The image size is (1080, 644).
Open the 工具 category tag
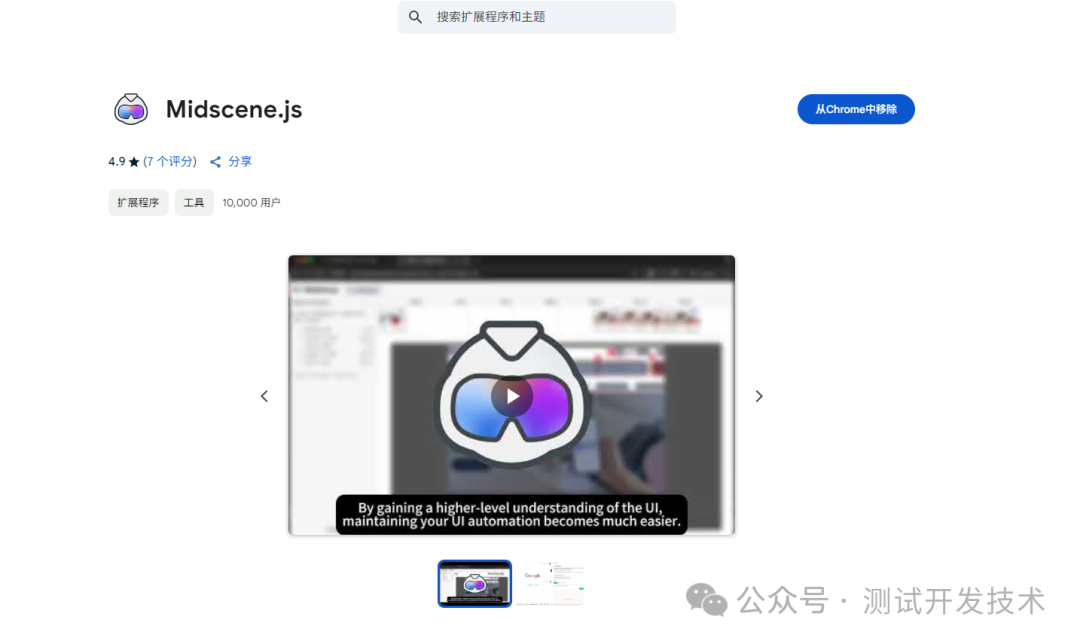tap(194, 202)
